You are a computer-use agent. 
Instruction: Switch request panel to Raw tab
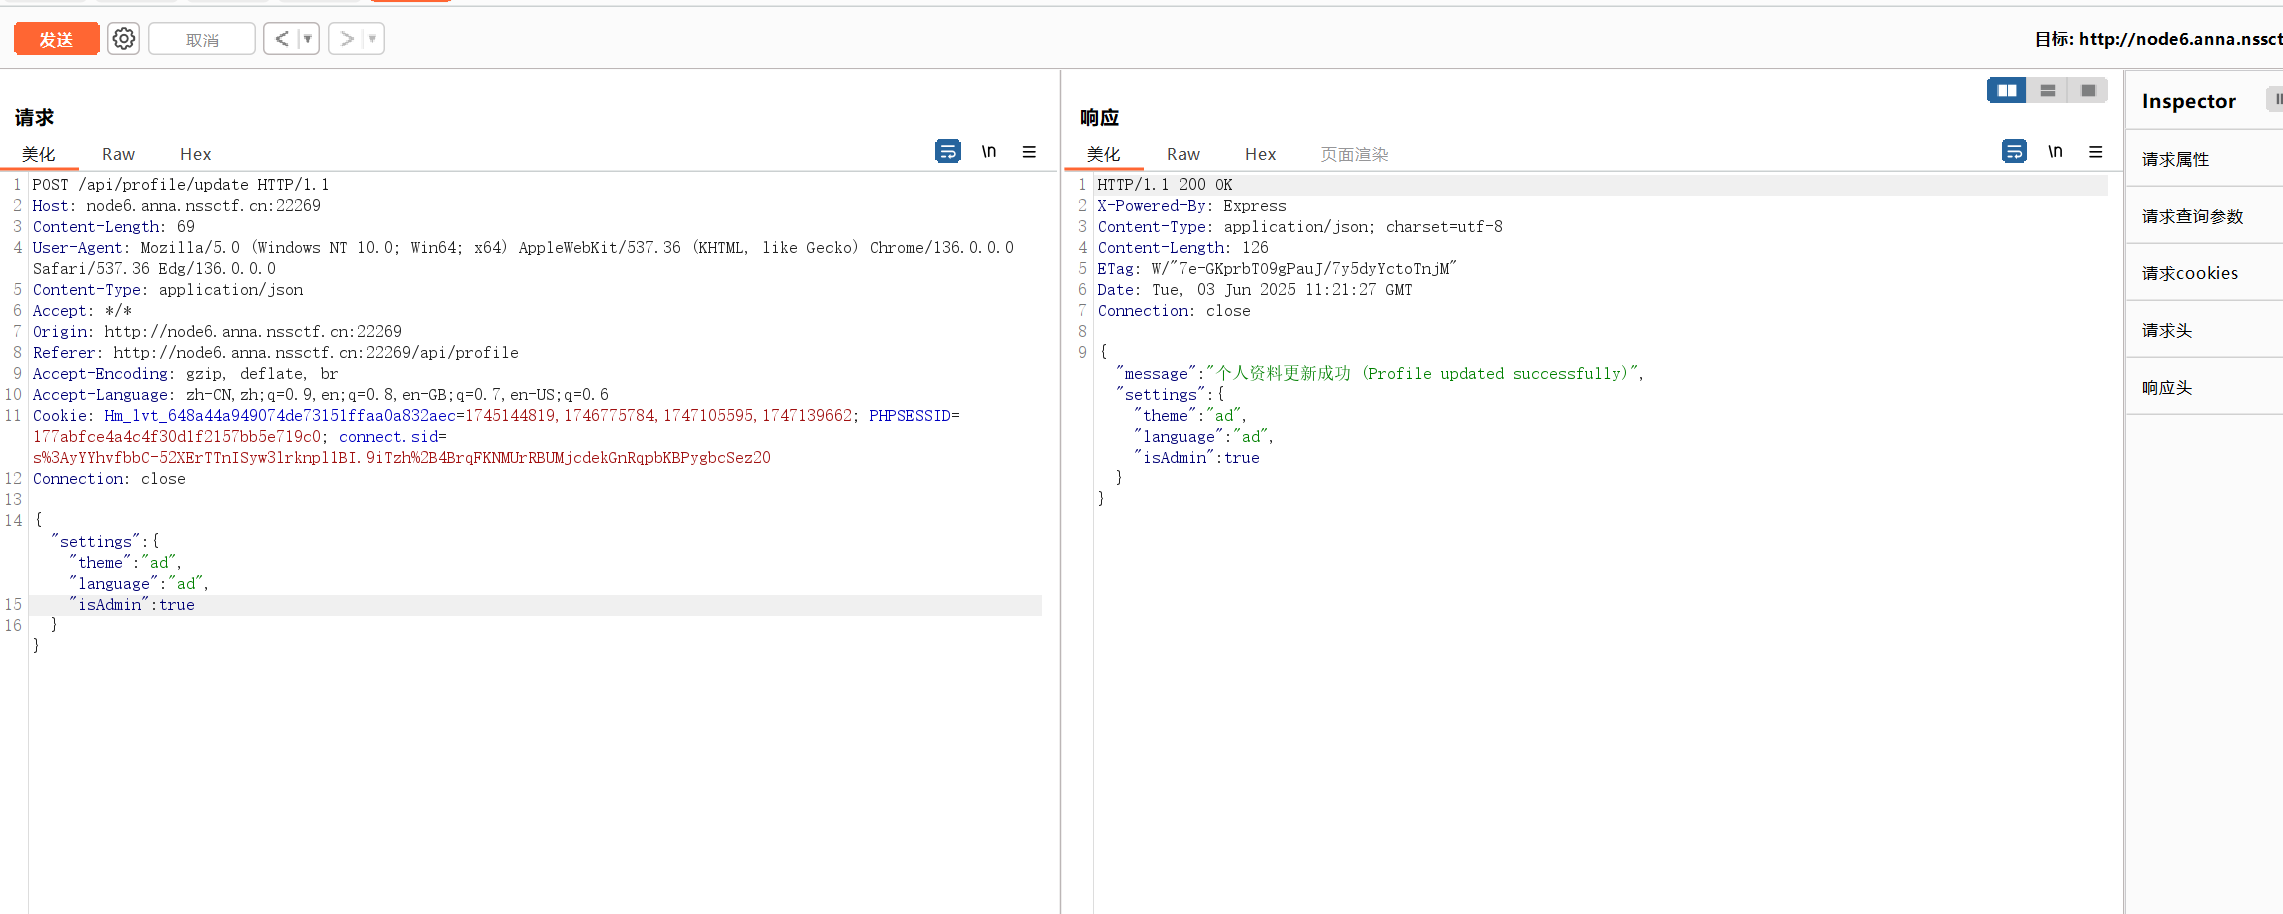click(x=118, y=154)
